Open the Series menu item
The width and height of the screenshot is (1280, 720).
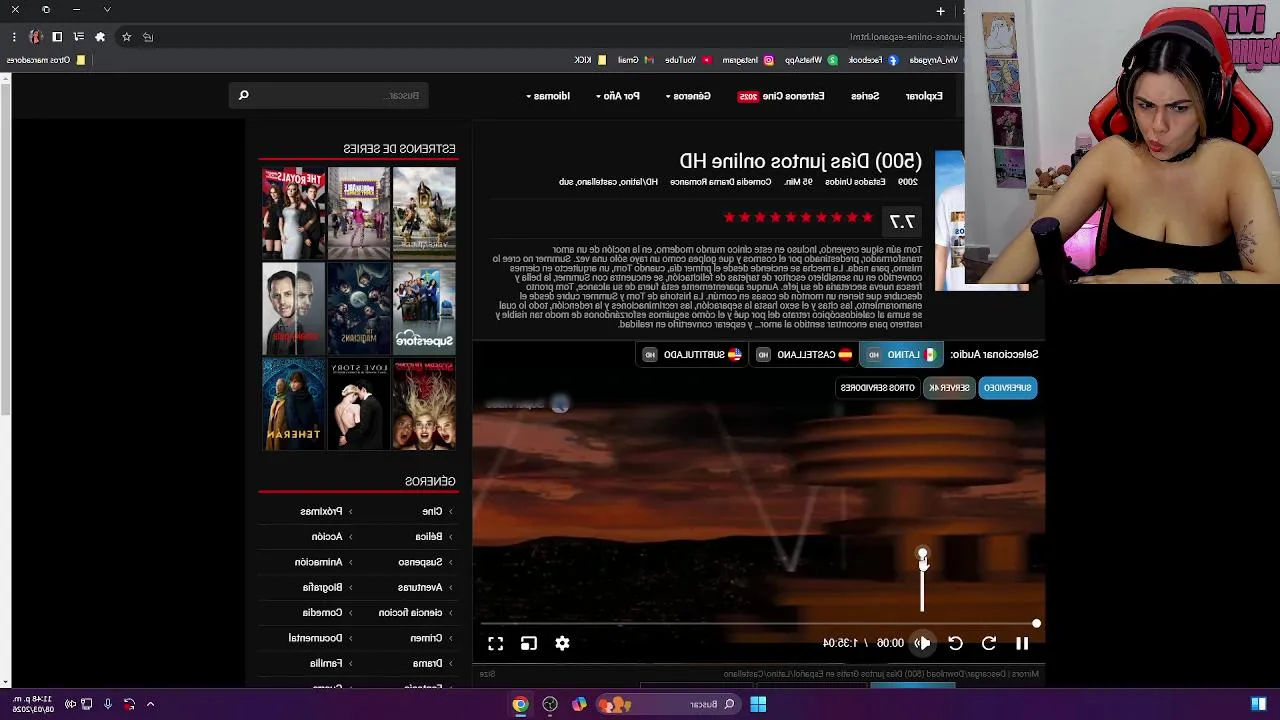coord(865,96)
